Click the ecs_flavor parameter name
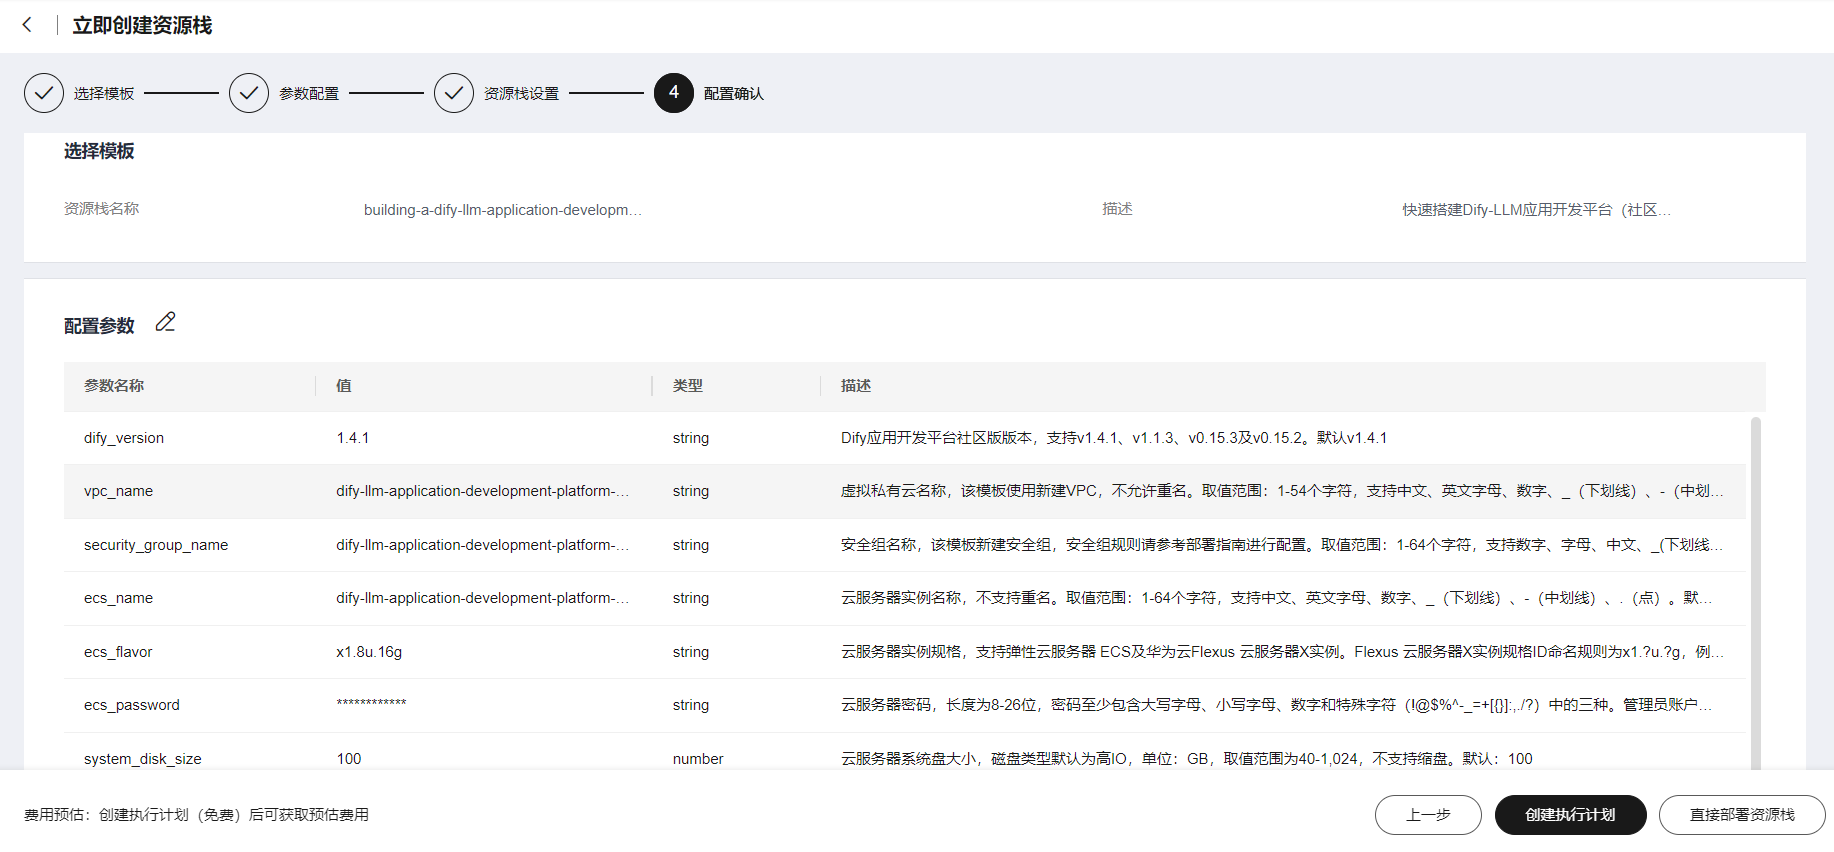This screenshot has height=852, width=1834. point(118,652)
